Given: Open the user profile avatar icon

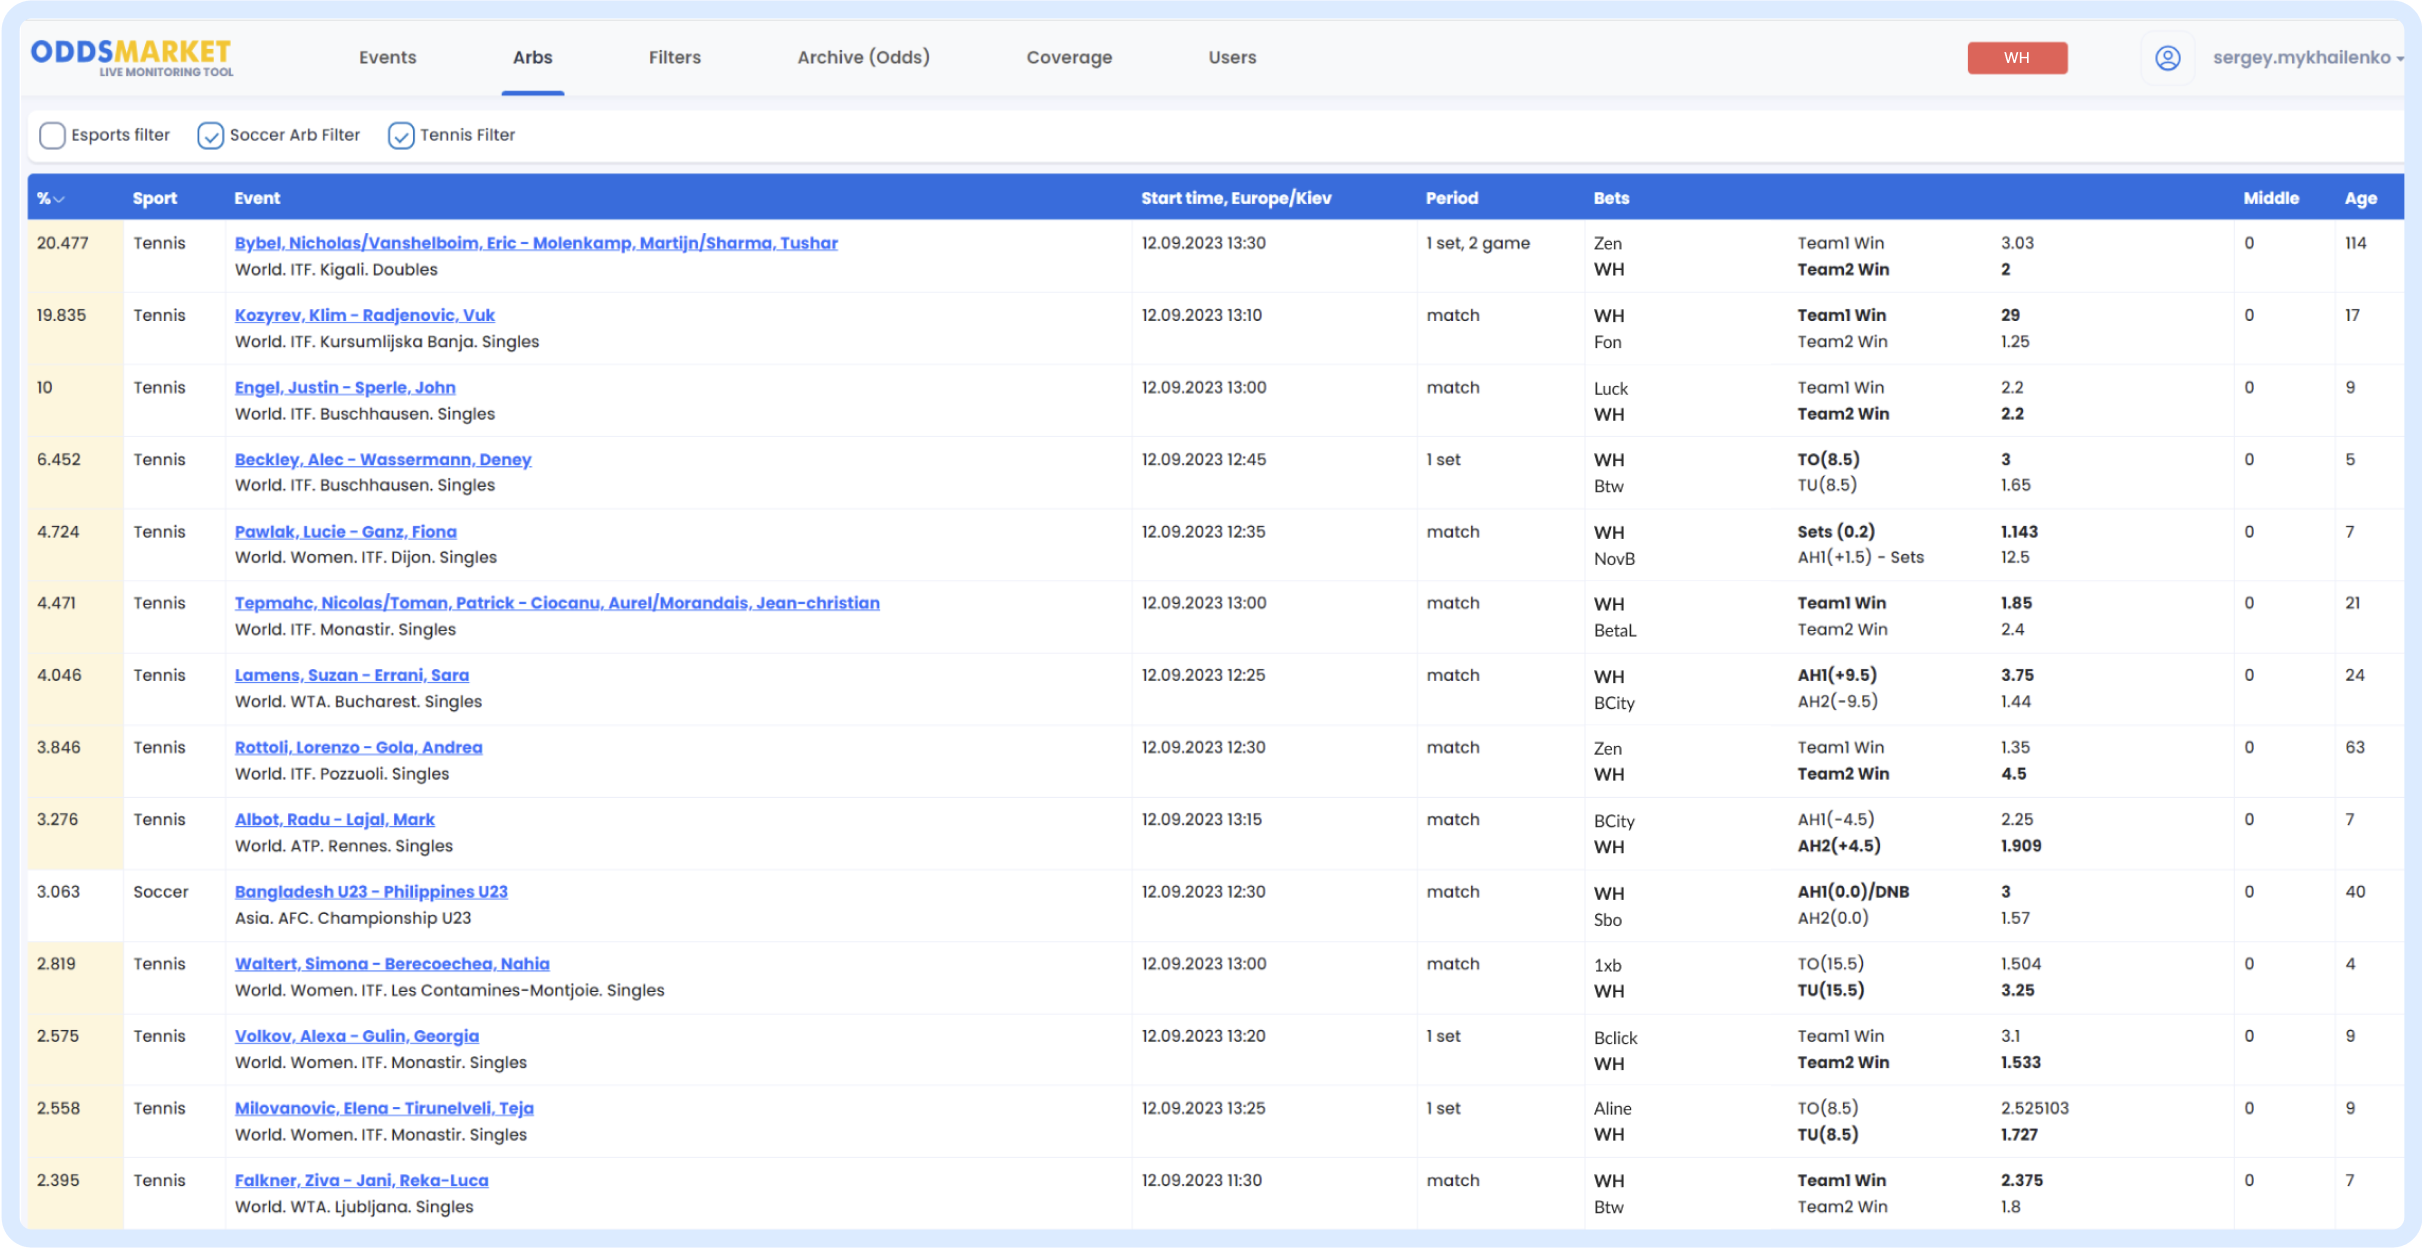Looking at the screenshot, I should click(2167, 58).
